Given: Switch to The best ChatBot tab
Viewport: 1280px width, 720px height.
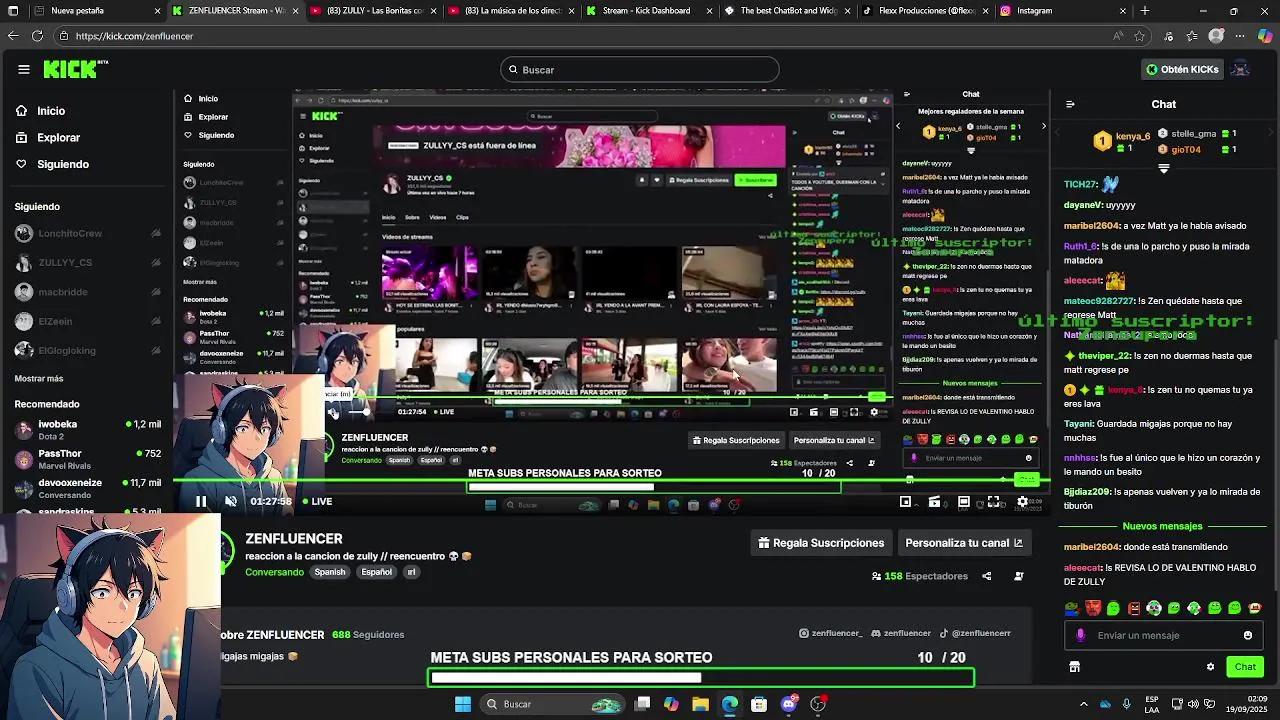Looking at the screenshot, I should (x=785, y=11).
